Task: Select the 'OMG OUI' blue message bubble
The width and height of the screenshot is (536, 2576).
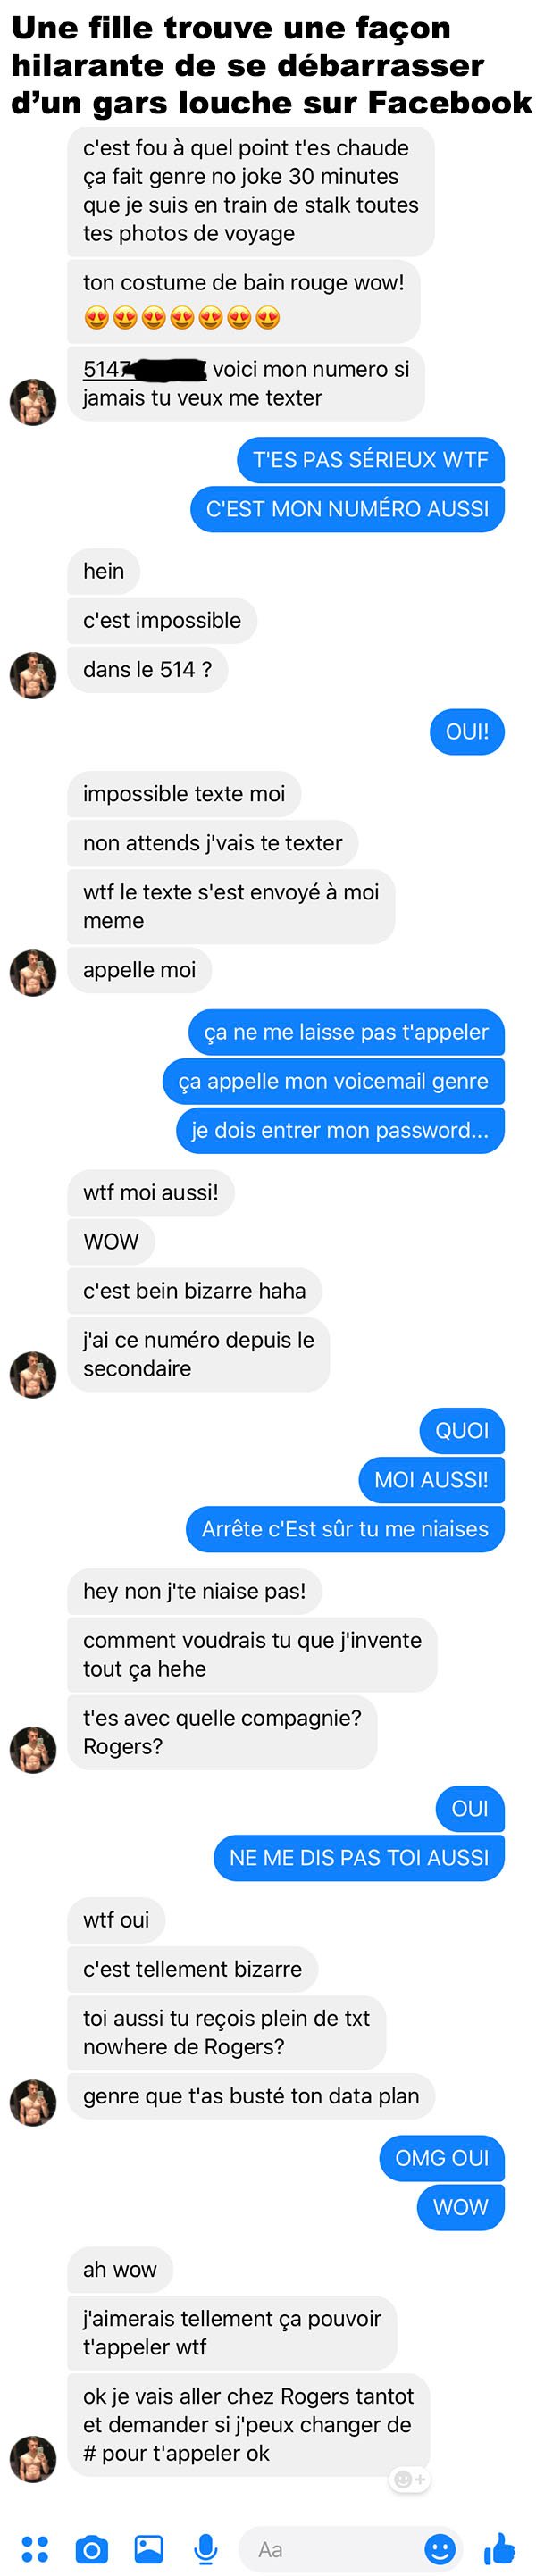Action: coord(442,2158)
